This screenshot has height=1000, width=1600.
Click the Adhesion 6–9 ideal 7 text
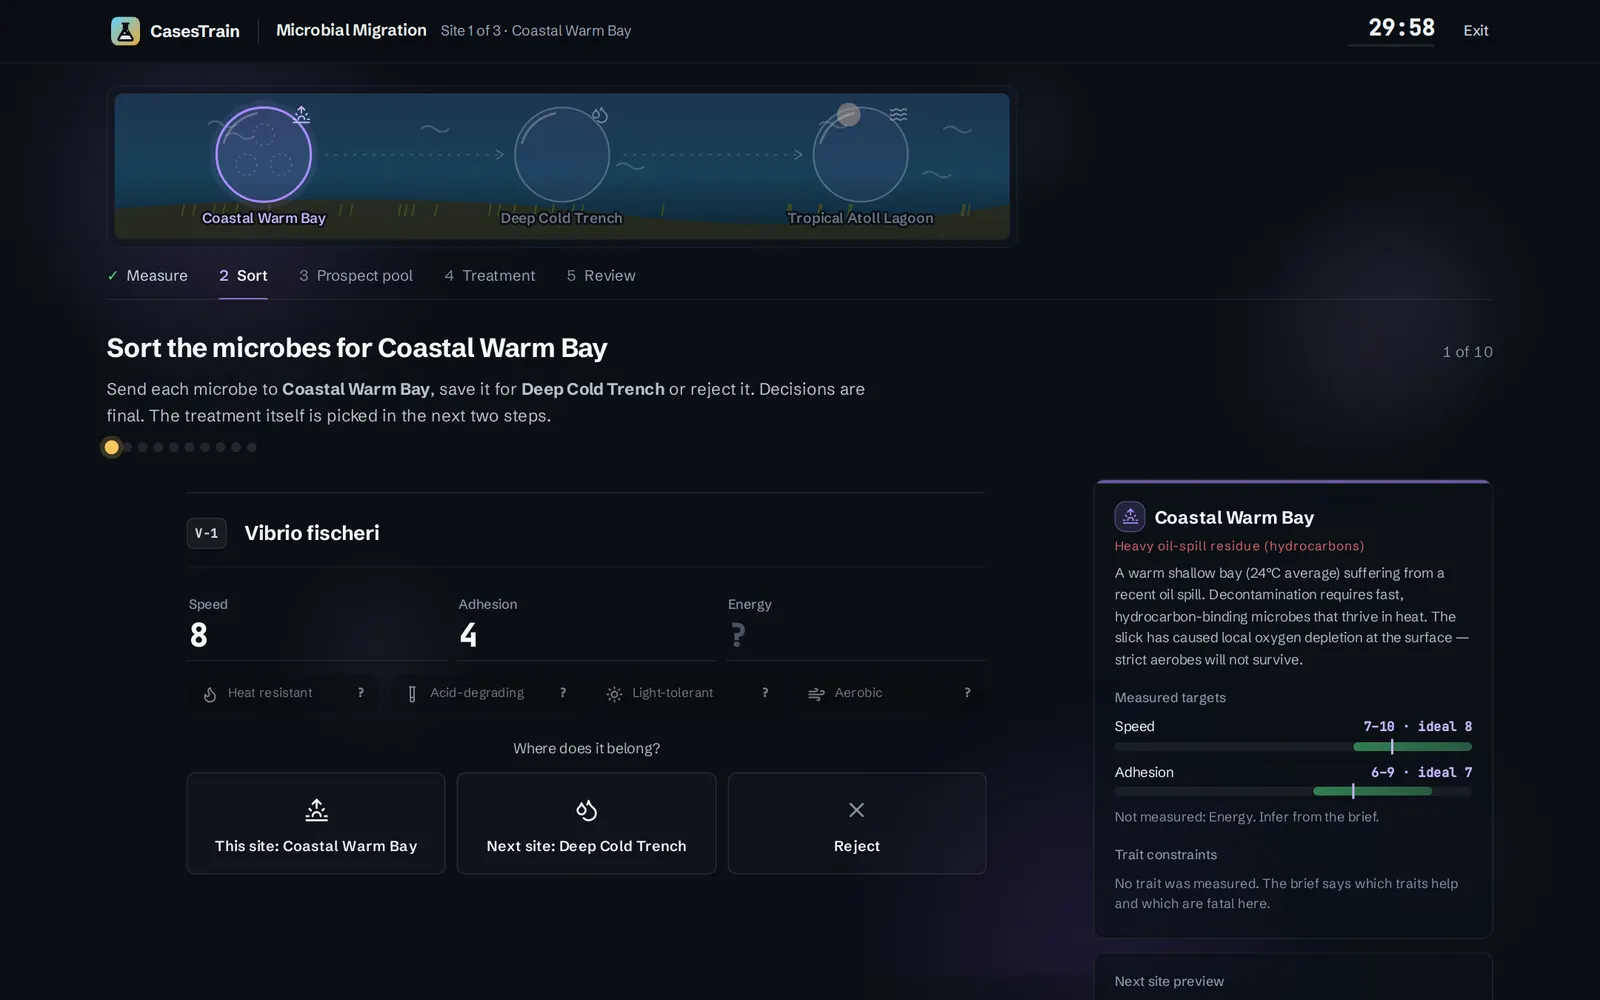[1421, 773]
